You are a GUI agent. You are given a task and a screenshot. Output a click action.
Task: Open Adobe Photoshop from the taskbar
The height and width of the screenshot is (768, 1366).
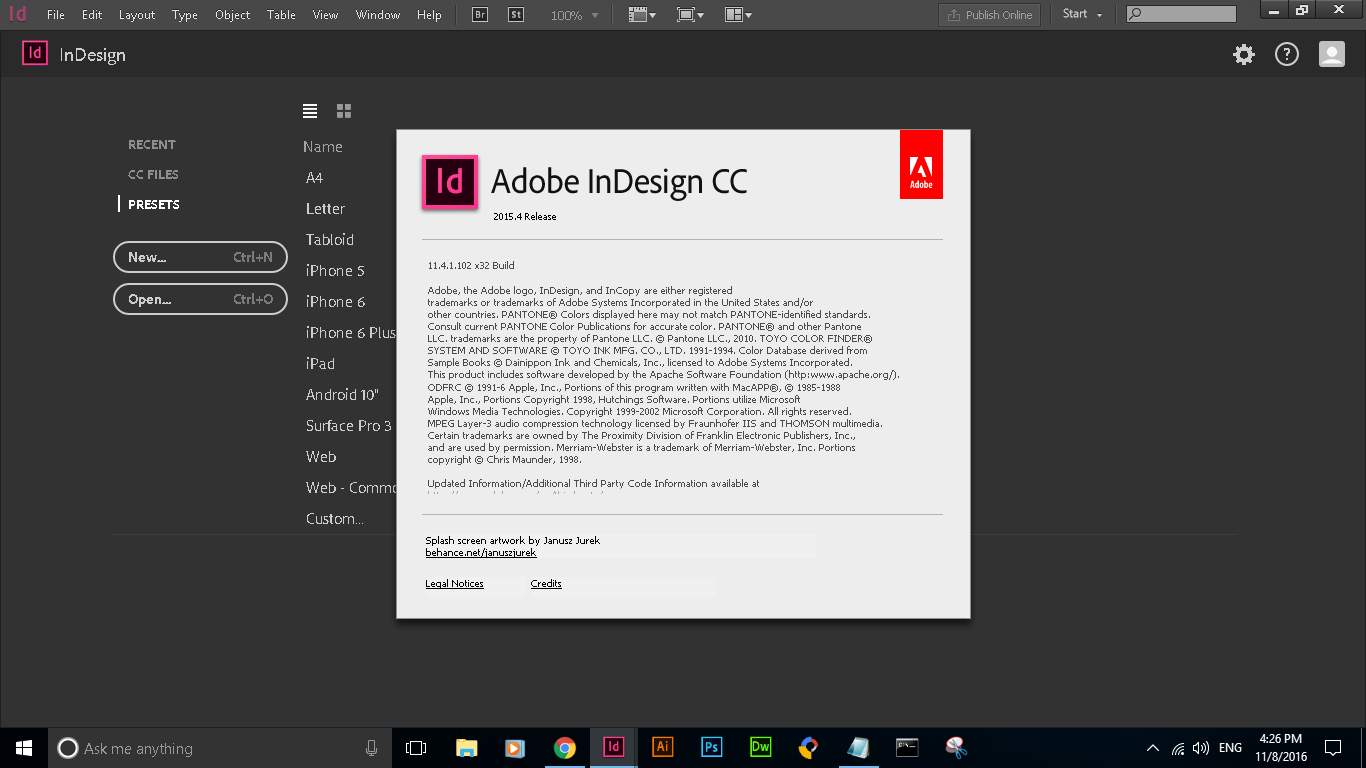(711, 747)
